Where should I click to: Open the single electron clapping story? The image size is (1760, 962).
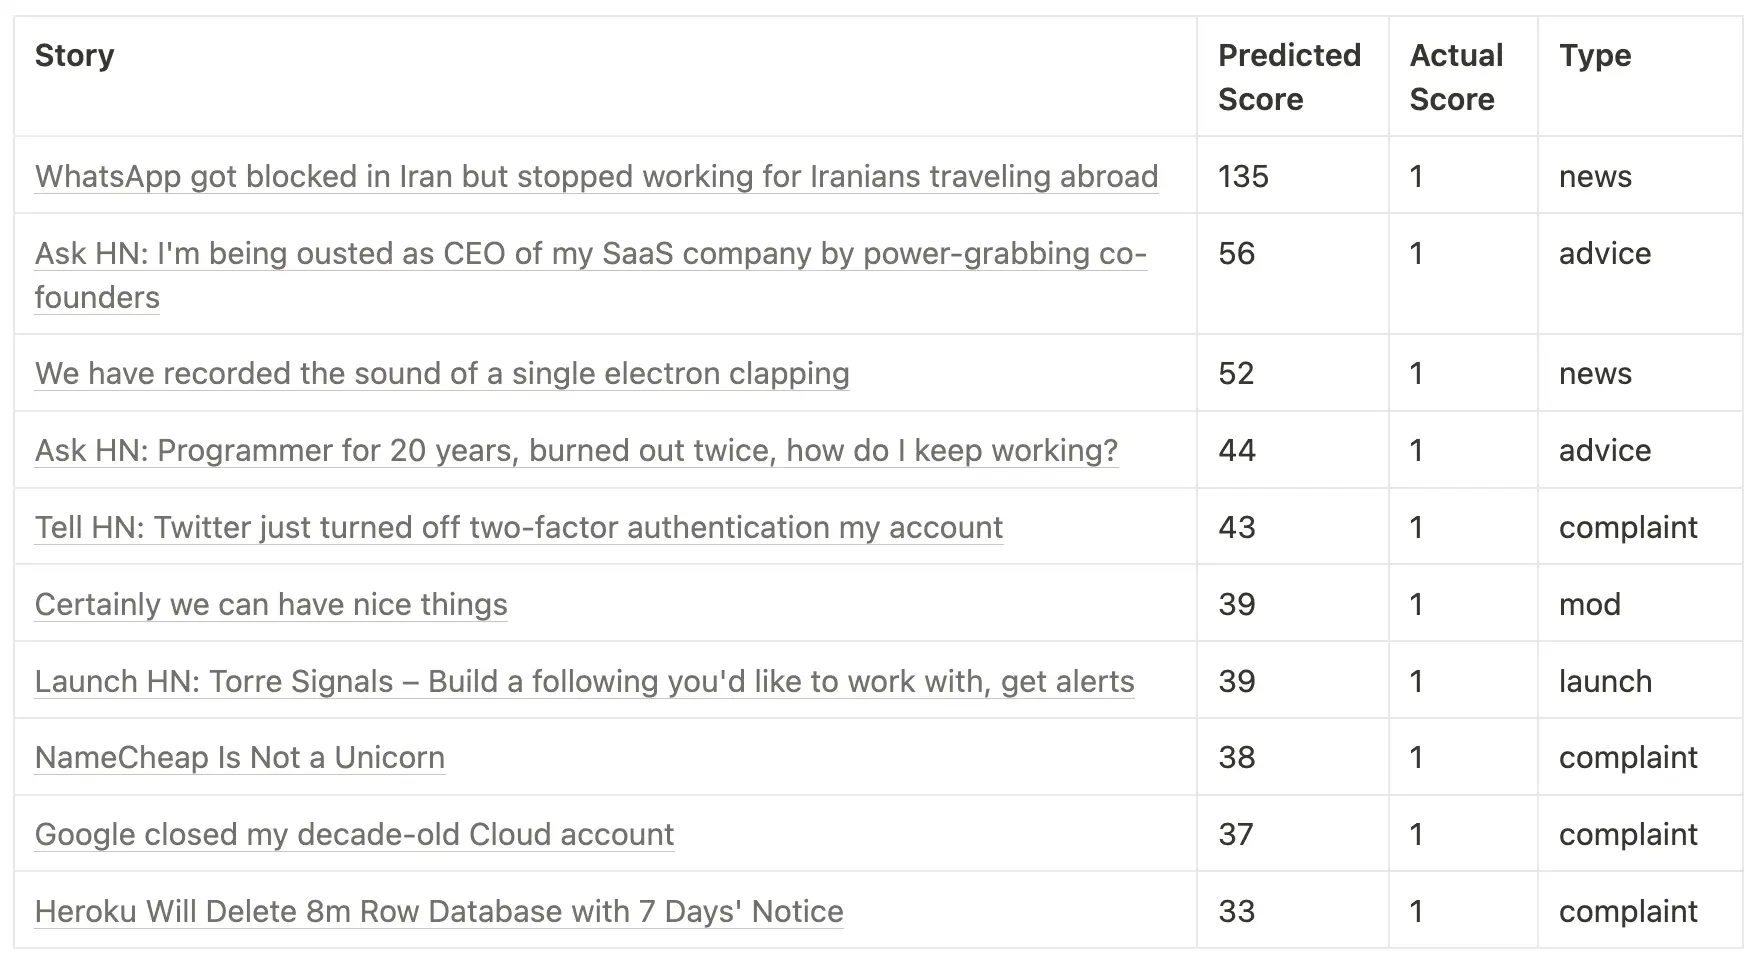click(x=442, y=374)
